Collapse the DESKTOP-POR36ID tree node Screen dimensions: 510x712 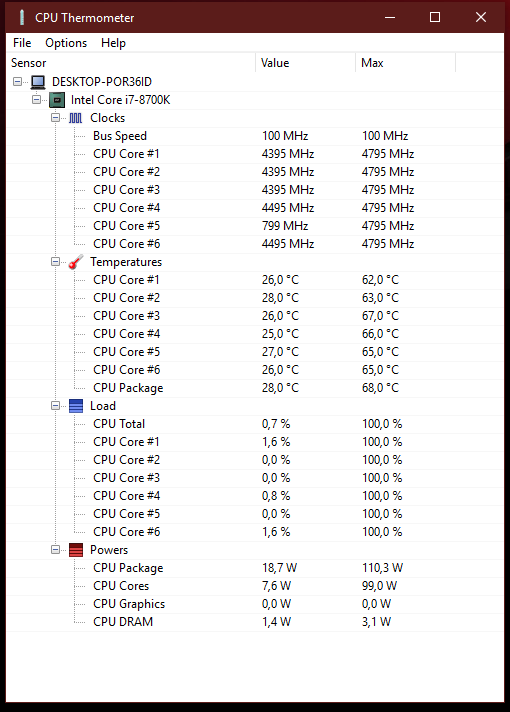pos(17,82)
